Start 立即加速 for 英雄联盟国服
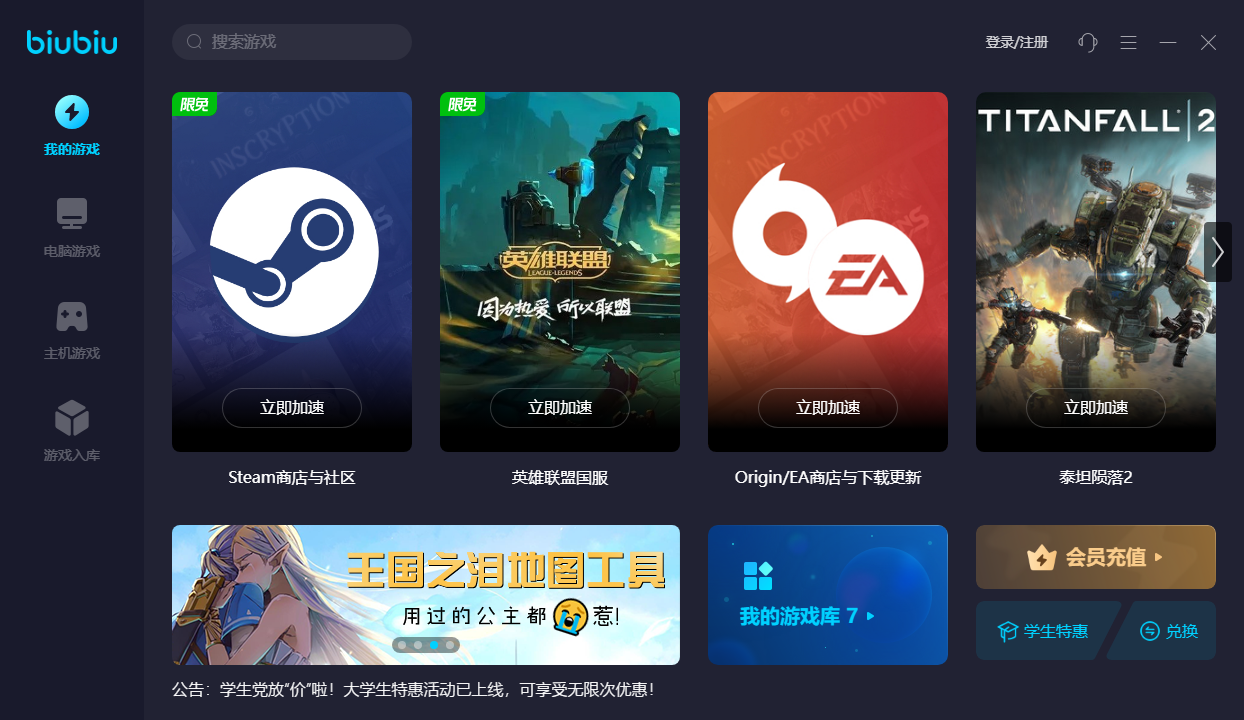The width and height of the screenshot is (1244, 720). [x=560, y=408]
